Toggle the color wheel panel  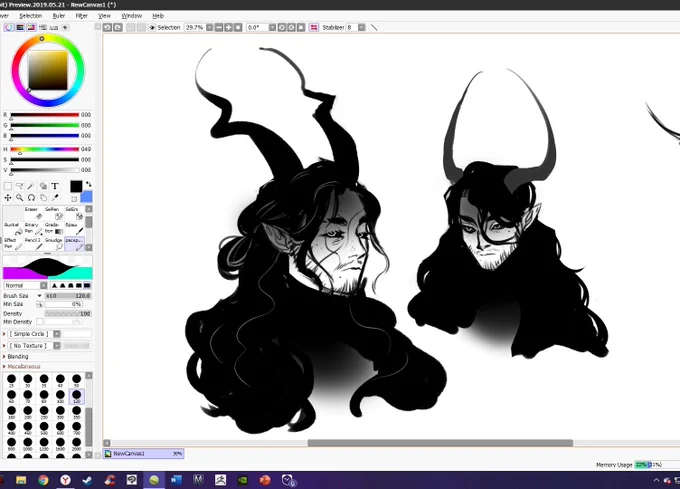(x=9, y=27)
